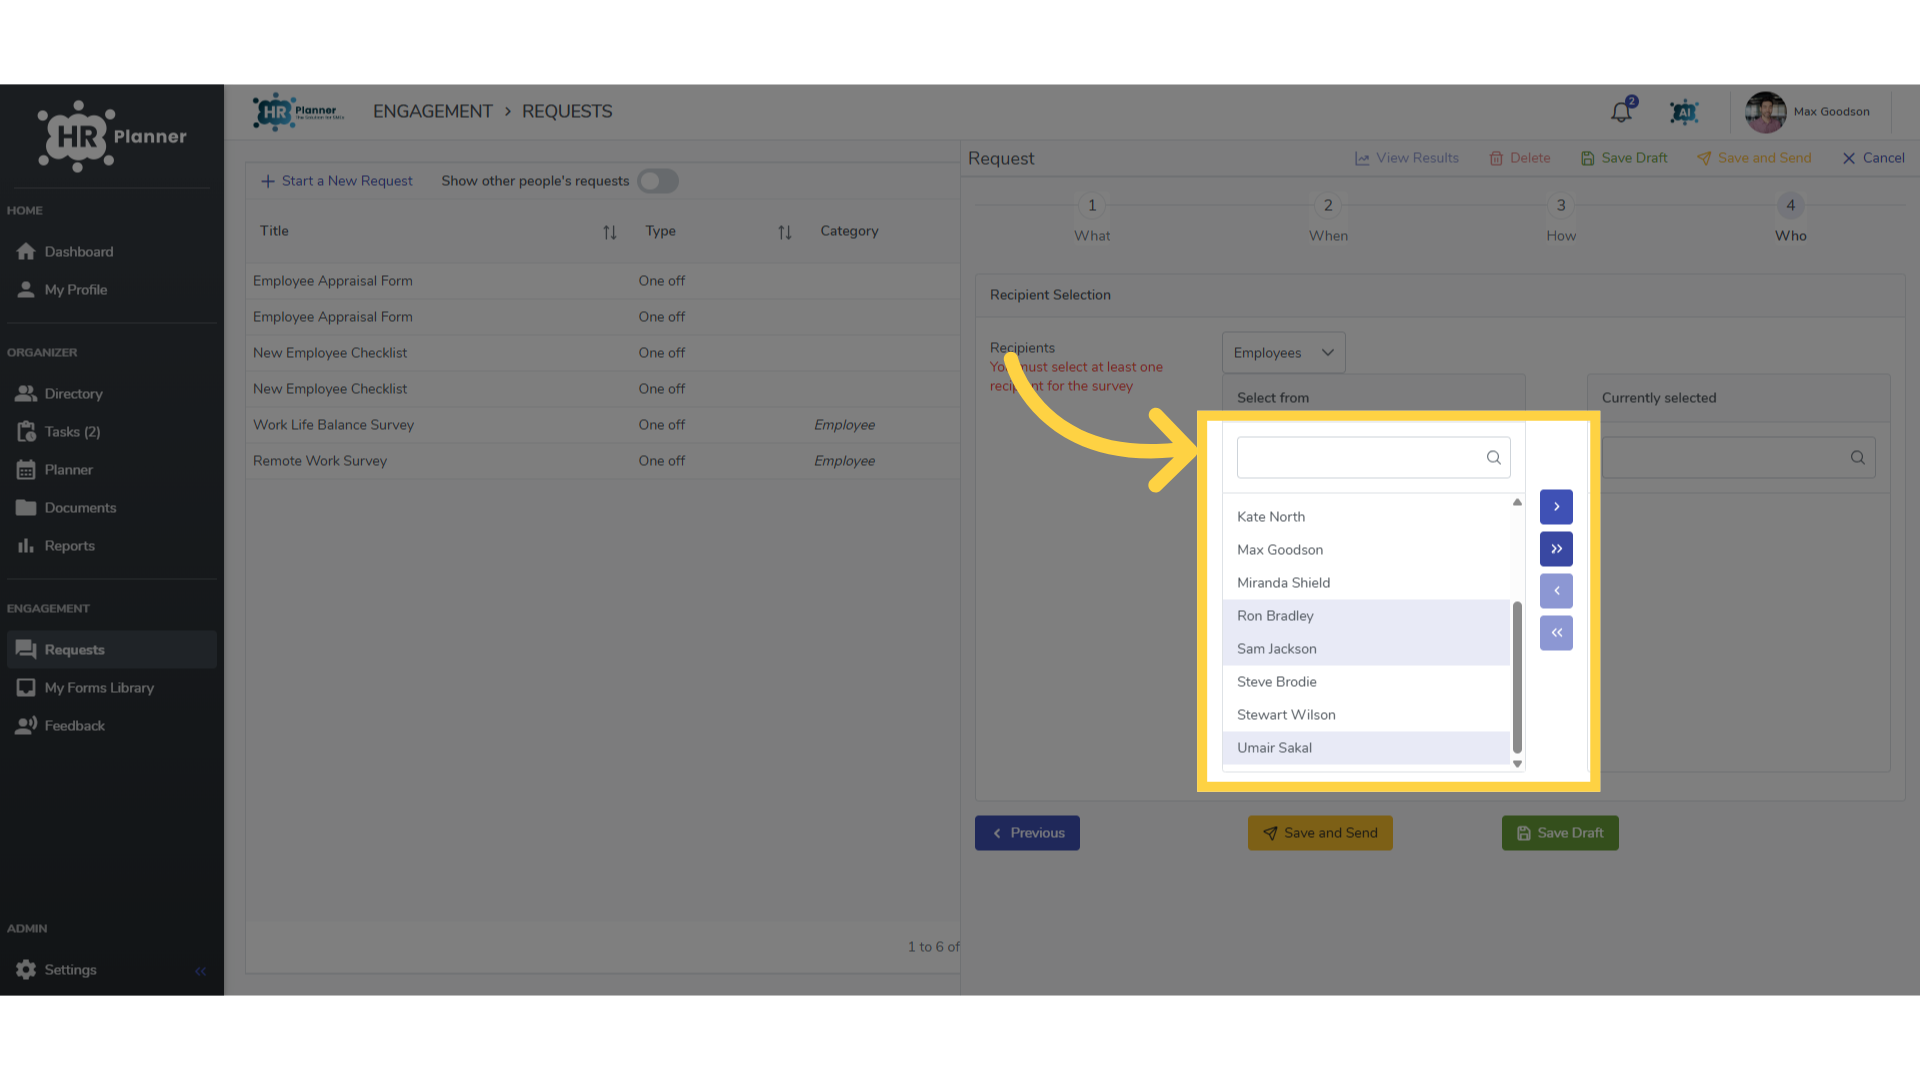The width and height of the screenshot is (1920, 1080).
Task: Click Cancel in request header
Action: [1873, 158]
